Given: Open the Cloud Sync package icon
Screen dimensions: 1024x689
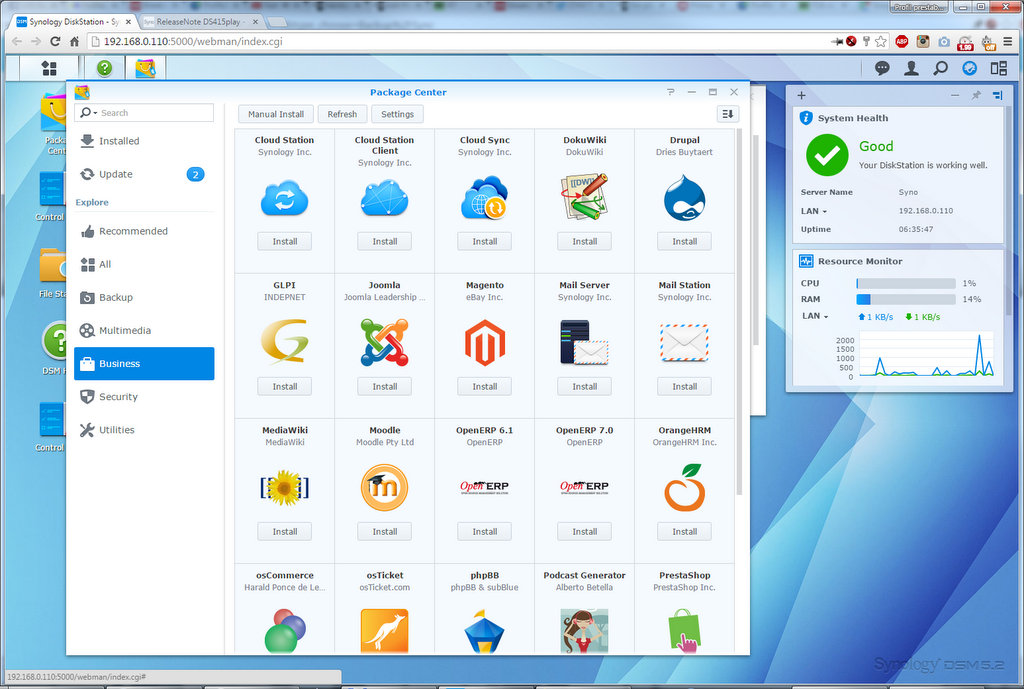Looking at the screenshot, I should 485,199.
